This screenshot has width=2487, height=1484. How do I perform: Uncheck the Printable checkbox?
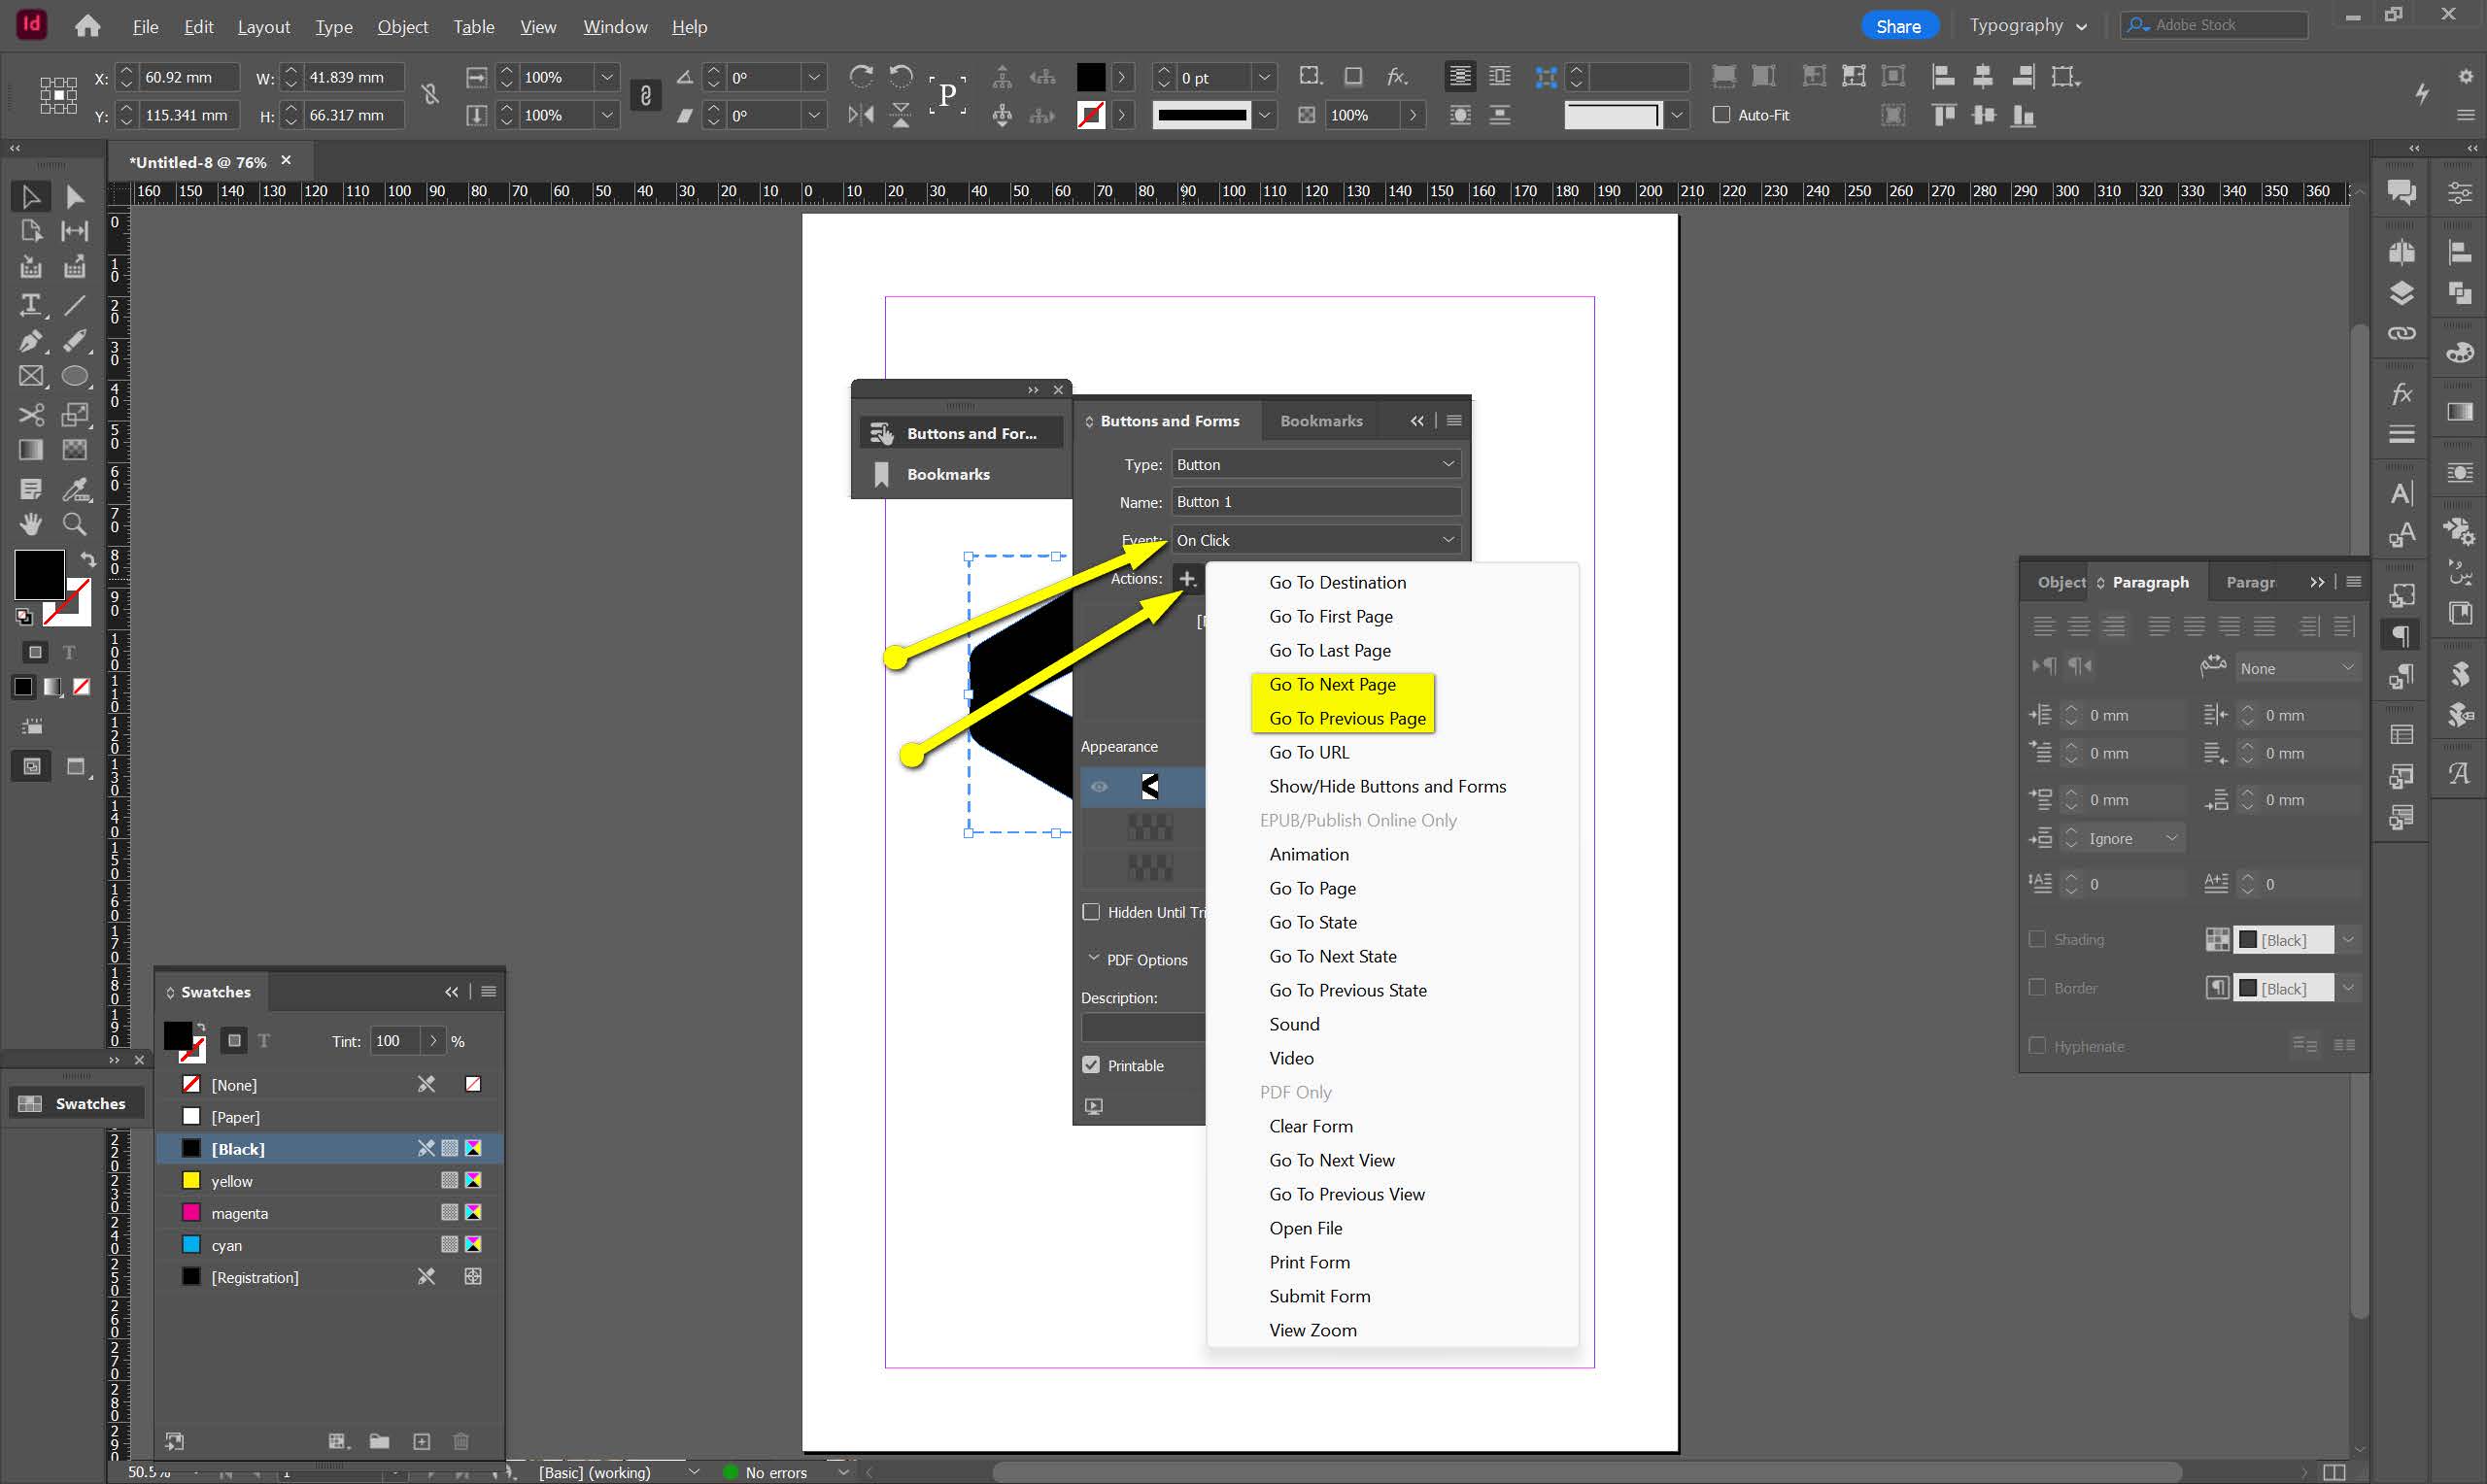coord(1092,1065)
